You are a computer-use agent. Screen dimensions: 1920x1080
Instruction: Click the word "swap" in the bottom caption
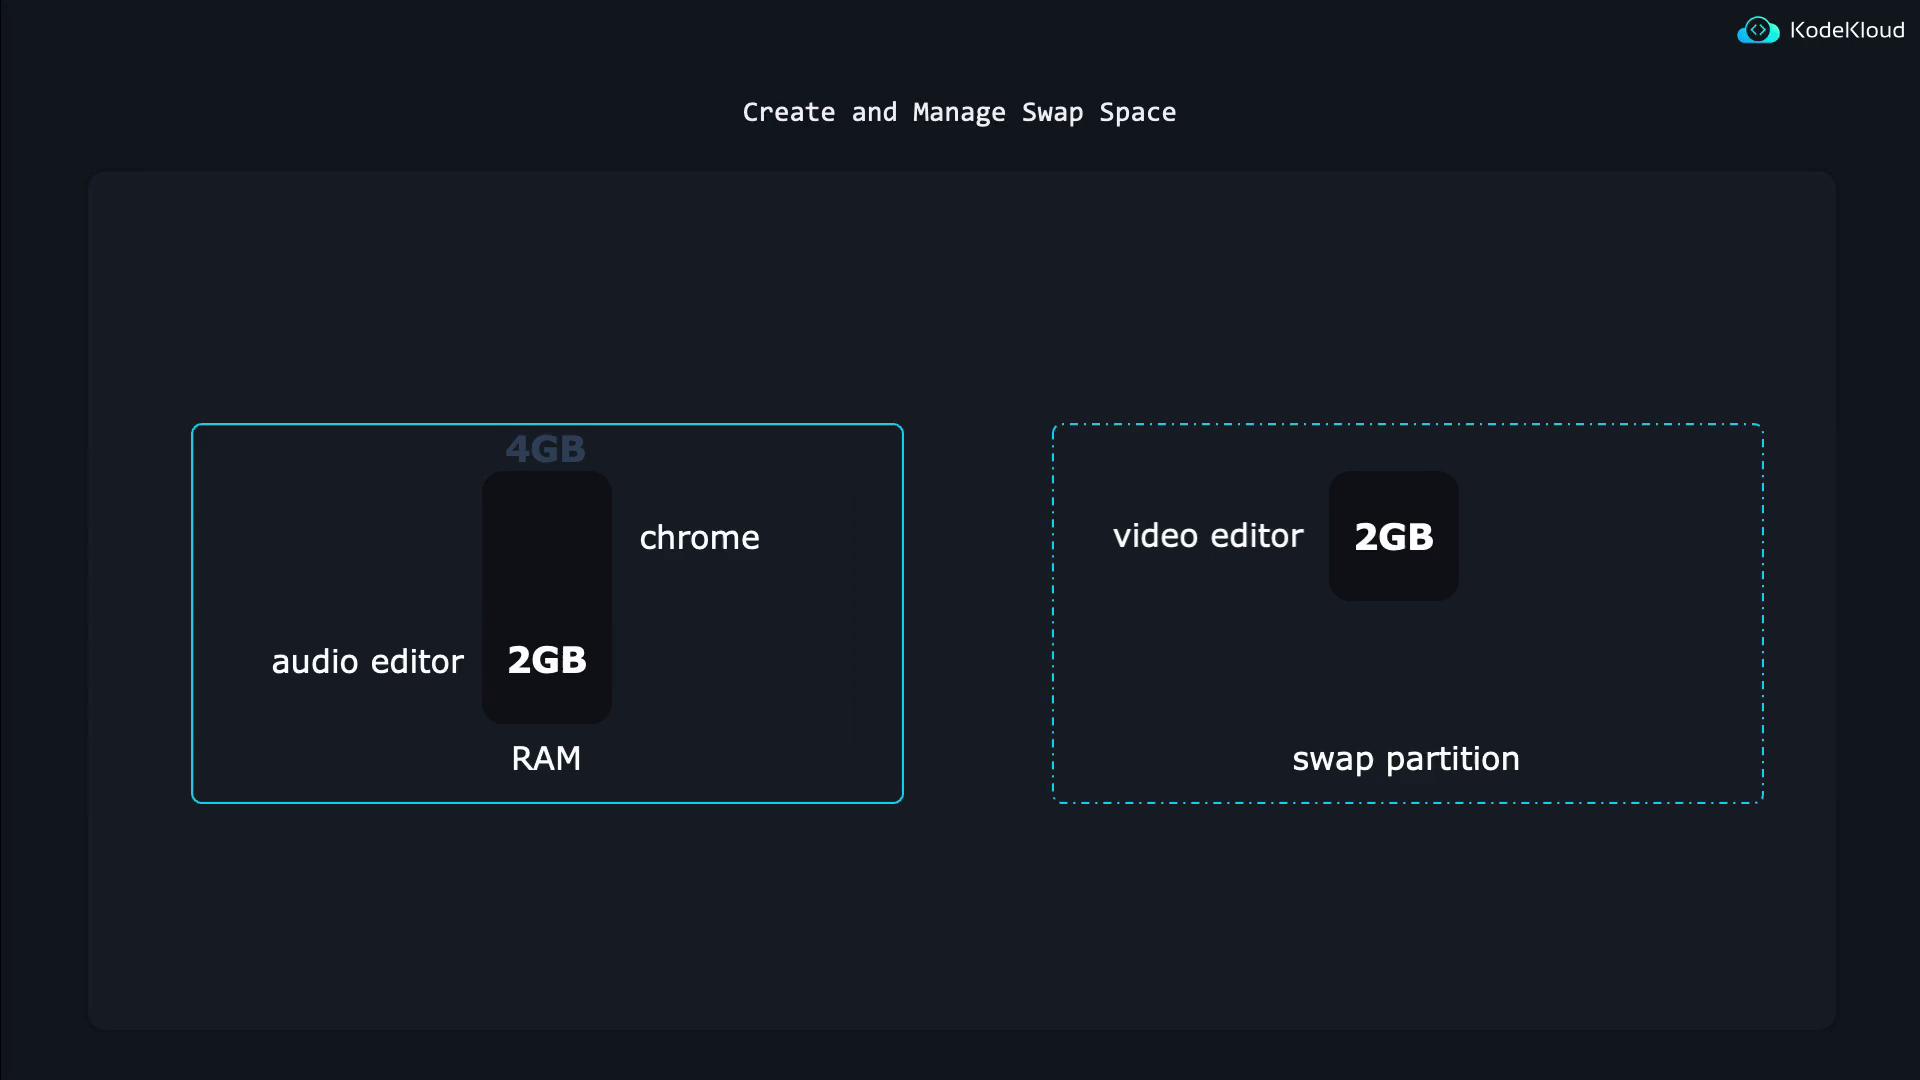[1332, 759]
